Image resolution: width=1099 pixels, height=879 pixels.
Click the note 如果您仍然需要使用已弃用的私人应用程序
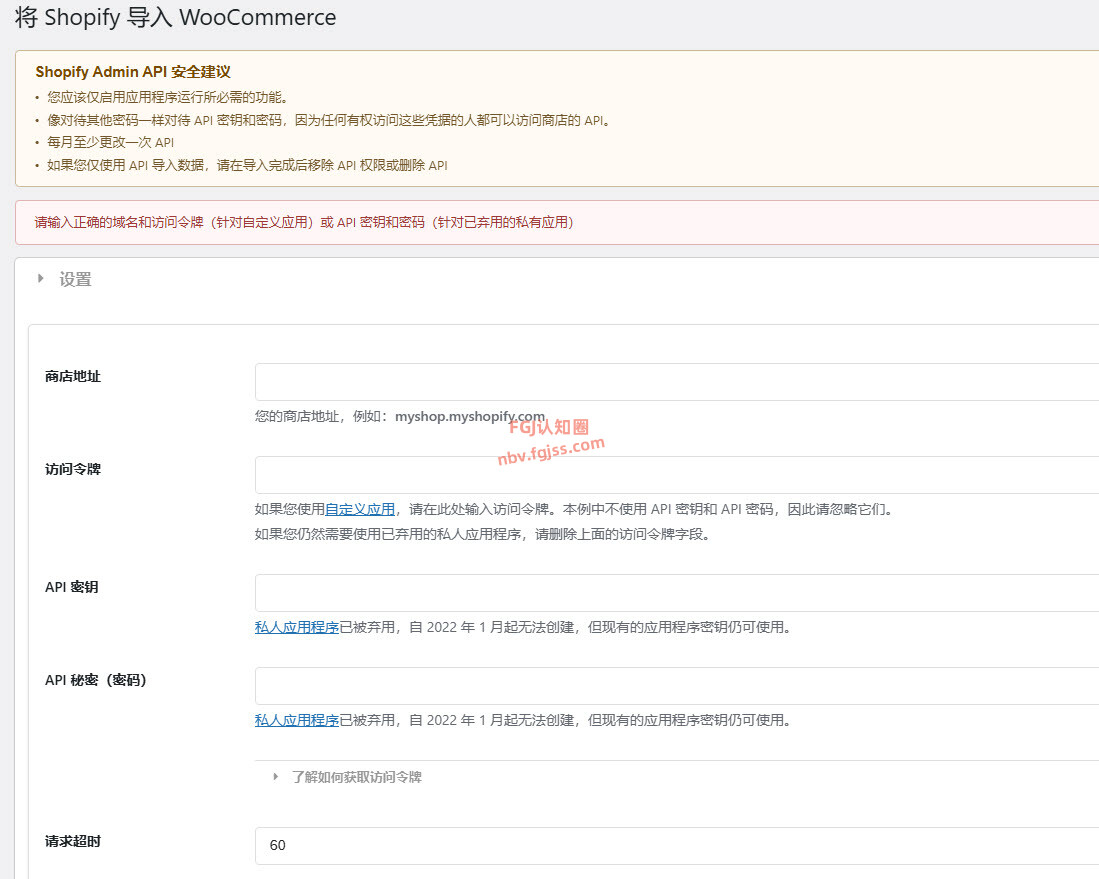pyautogui.click(x=484, y=534)
